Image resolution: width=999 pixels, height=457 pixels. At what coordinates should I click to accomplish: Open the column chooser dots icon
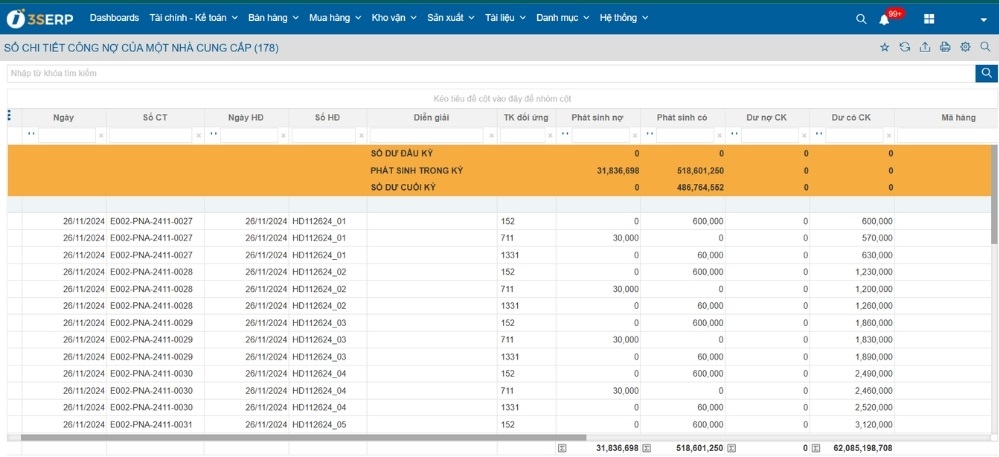tap(9, 116)
